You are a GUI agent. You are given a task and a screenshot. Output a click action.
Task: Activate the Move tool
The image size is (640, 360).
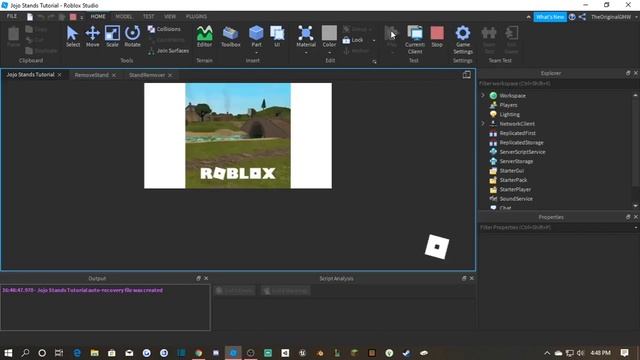click(x=93, y=36)
